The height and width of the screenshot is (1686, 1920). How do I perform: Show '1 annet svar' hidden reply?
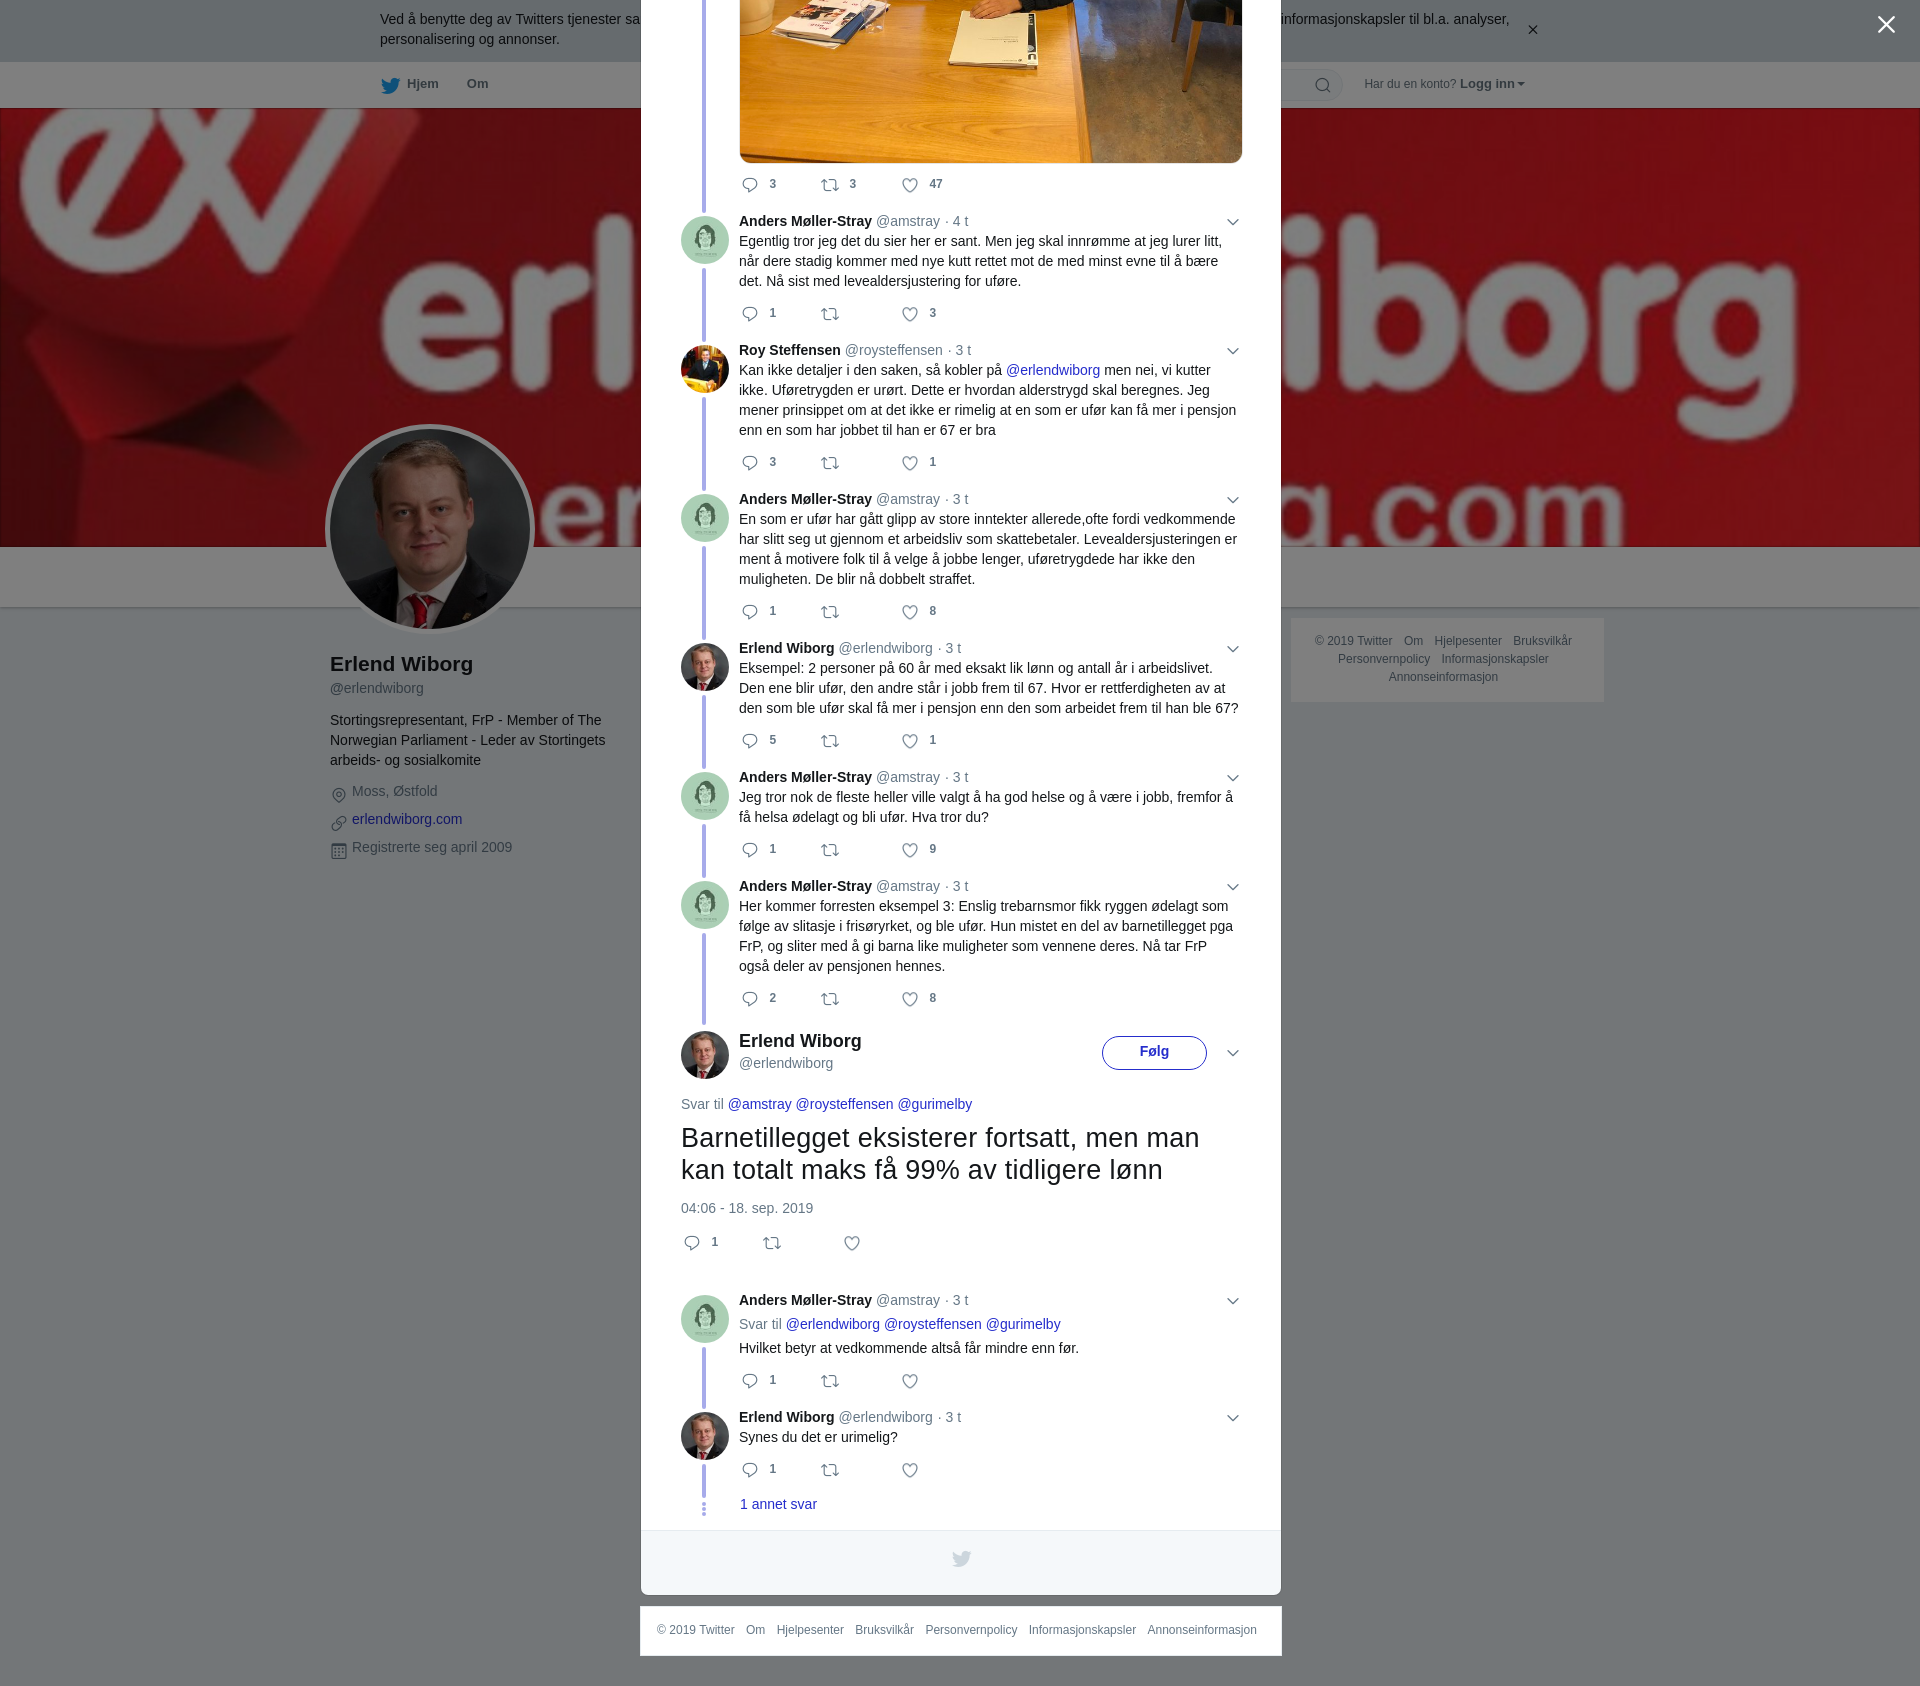click(x=778, y=1504)
